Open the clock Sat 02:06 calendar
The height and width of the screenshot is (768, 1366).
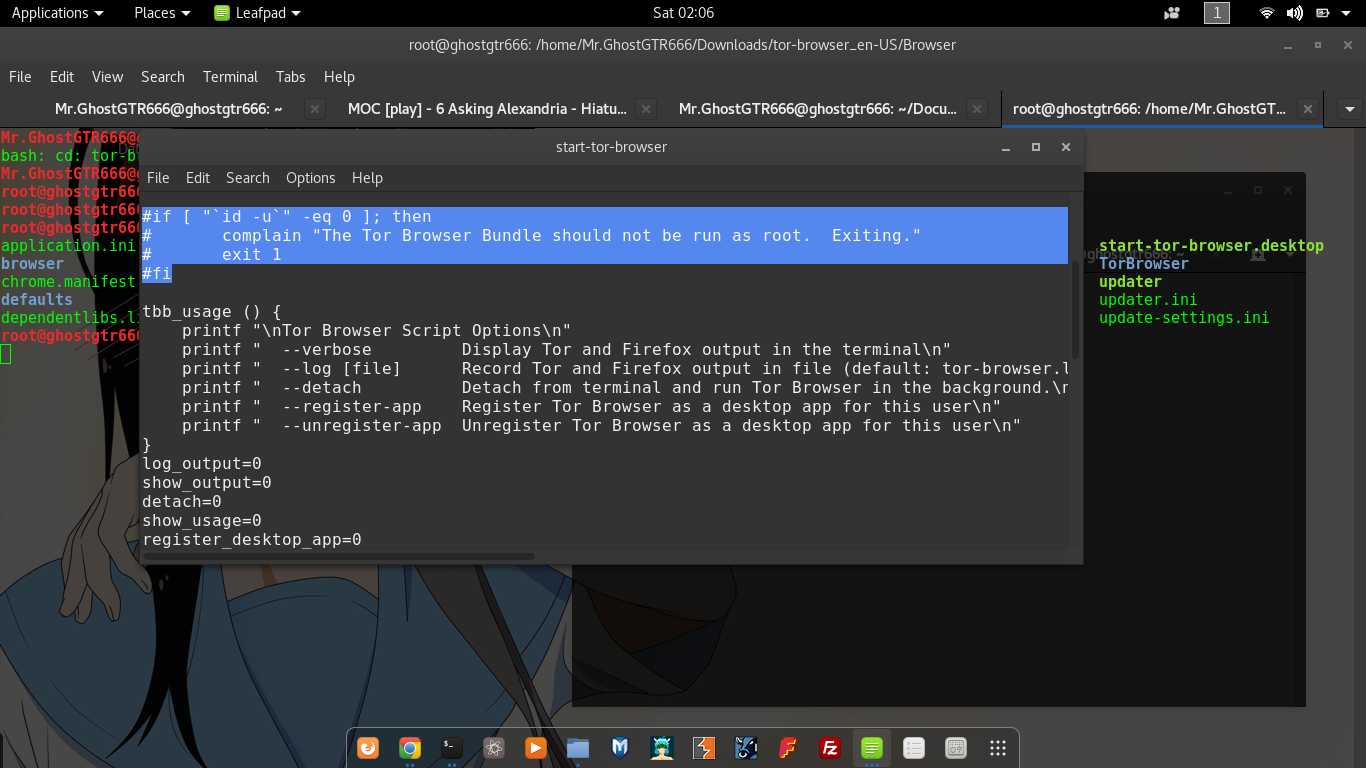pos(683,13)
